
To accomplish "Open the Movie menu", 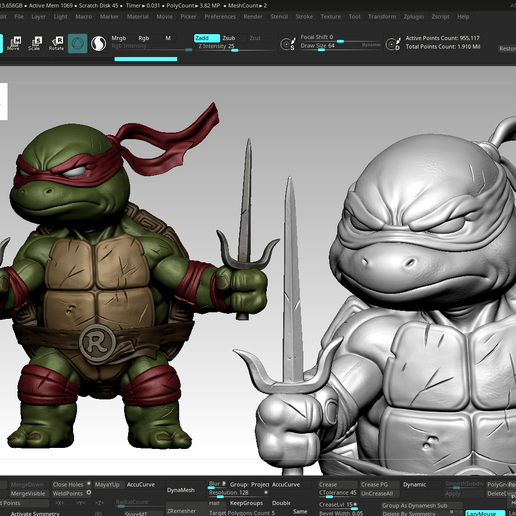I will pyautogui.click(x=165, y=16).
